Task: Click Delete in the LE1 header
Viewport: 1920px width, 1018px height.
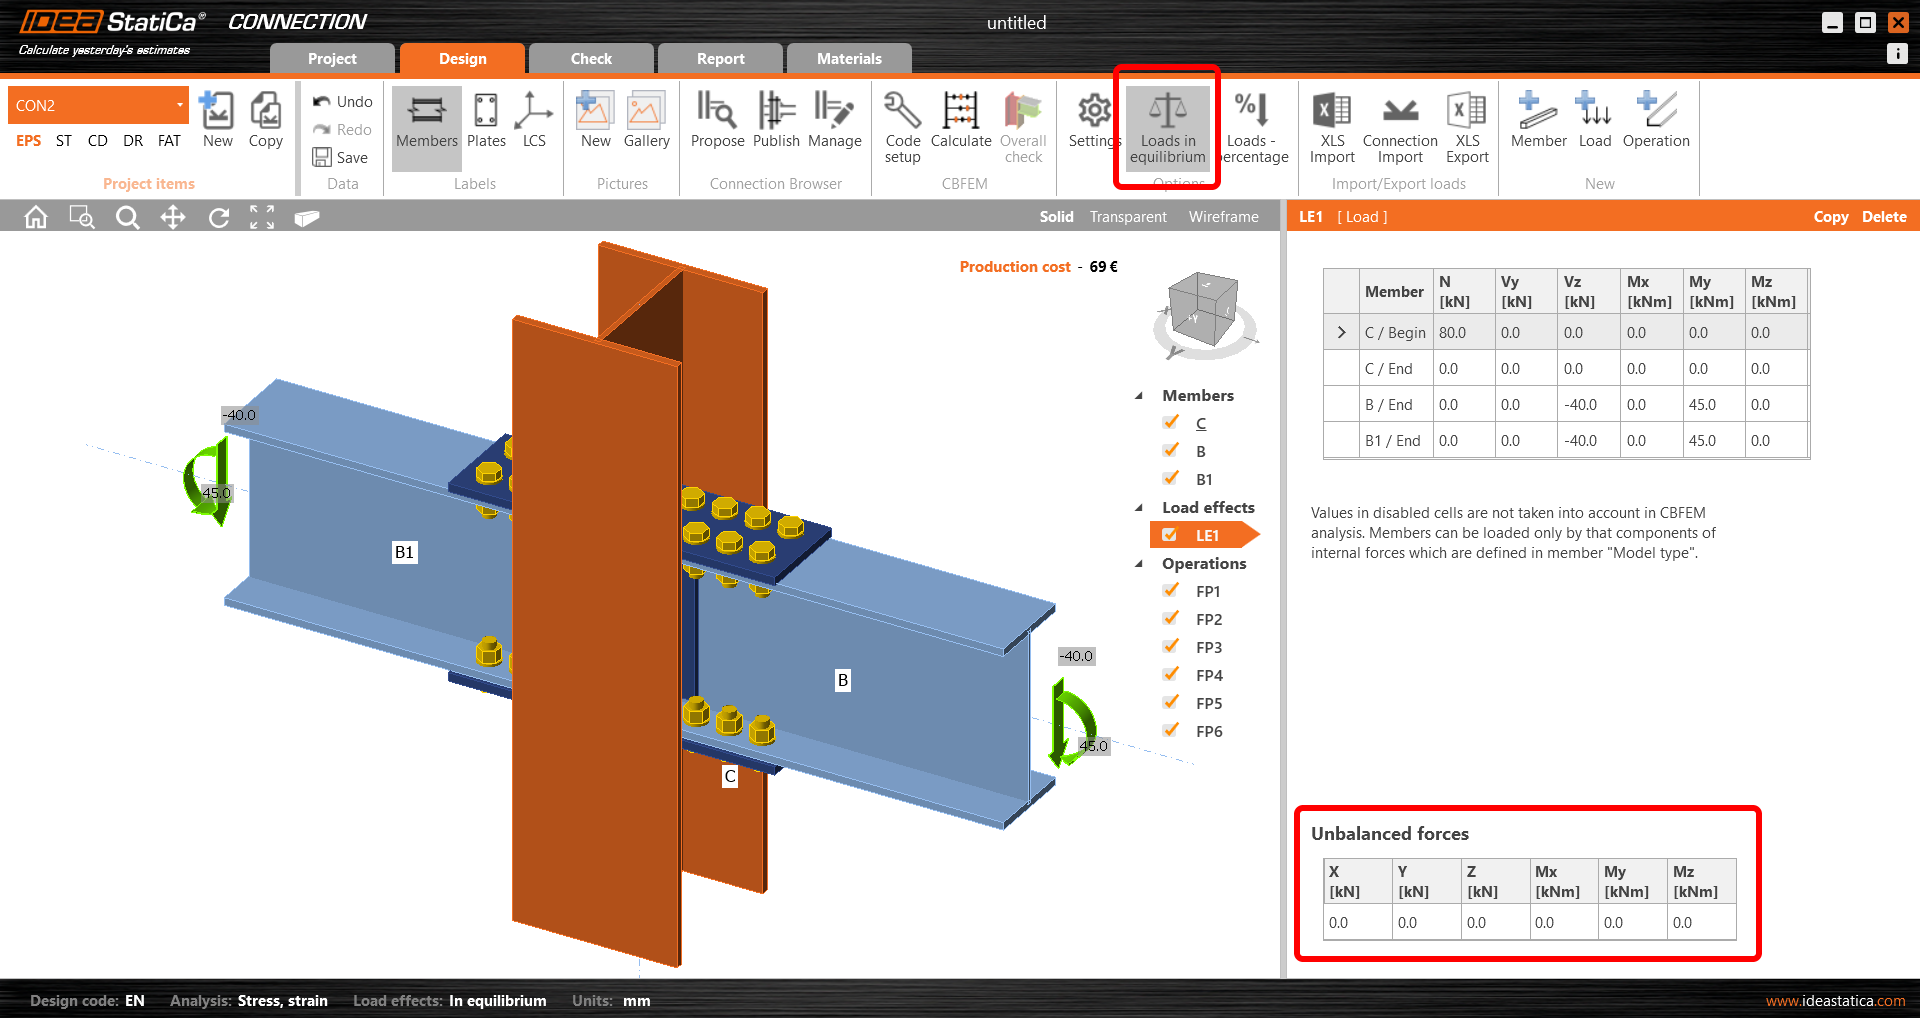Action: click(x=1883, y=217)
